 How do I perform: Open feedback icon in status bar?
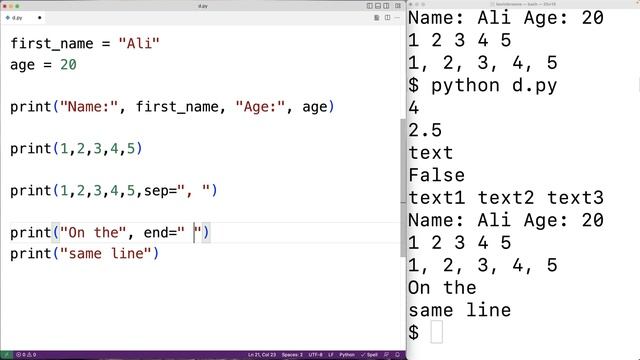tap(387, 355)
